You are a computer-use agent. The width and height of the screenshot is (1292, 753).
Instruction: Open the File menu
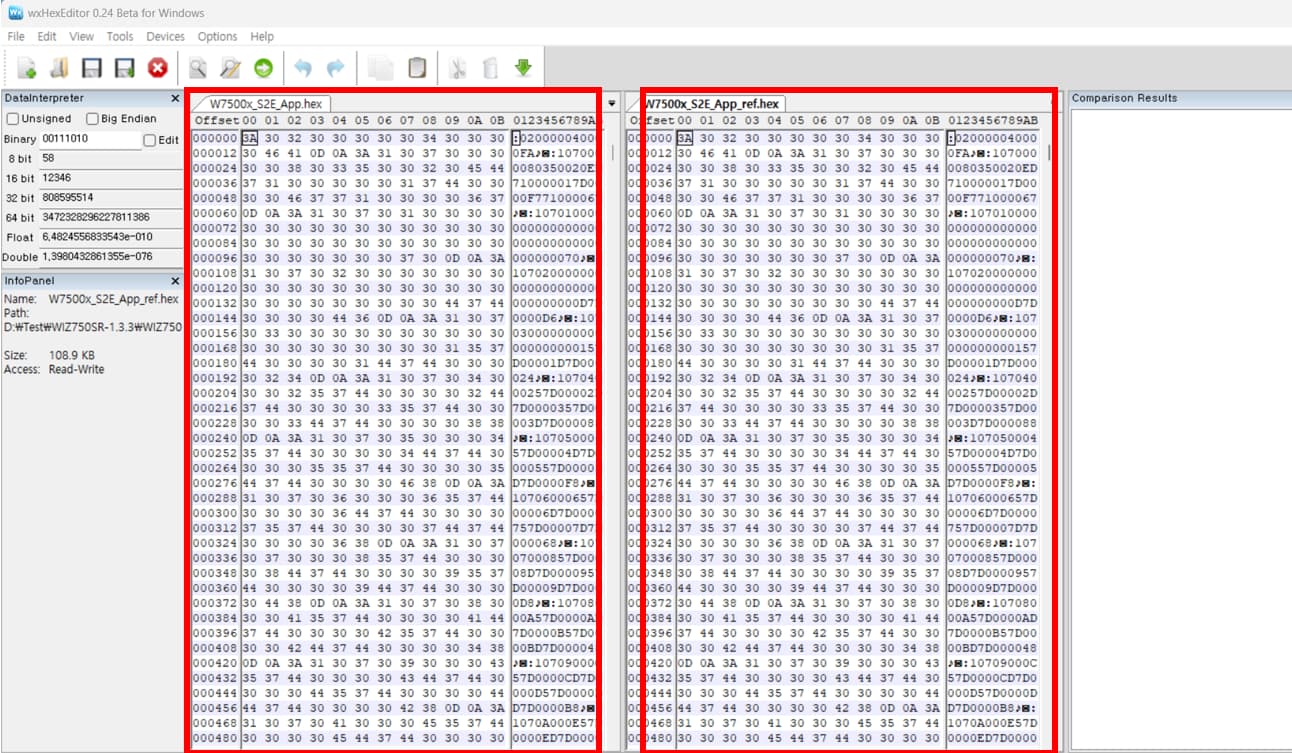15,36
